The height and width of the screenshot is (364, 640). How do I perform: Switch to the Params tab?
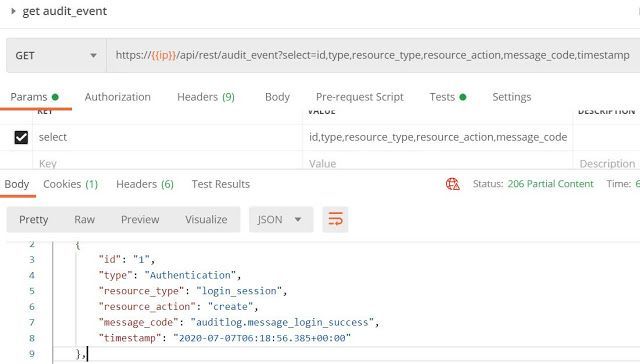pos(35,97)
